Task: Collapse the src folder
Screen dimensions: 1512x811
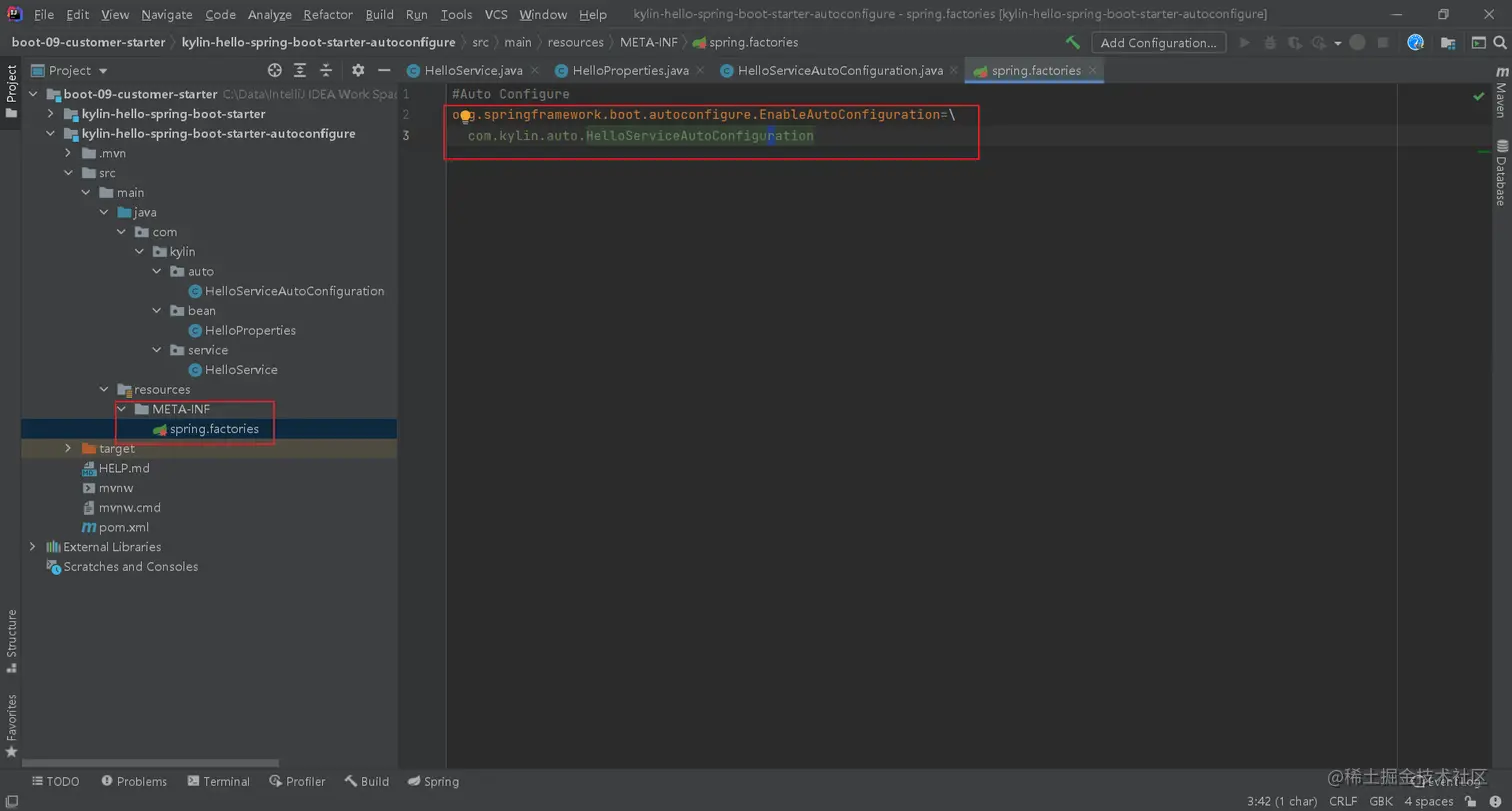Action: 69,173
